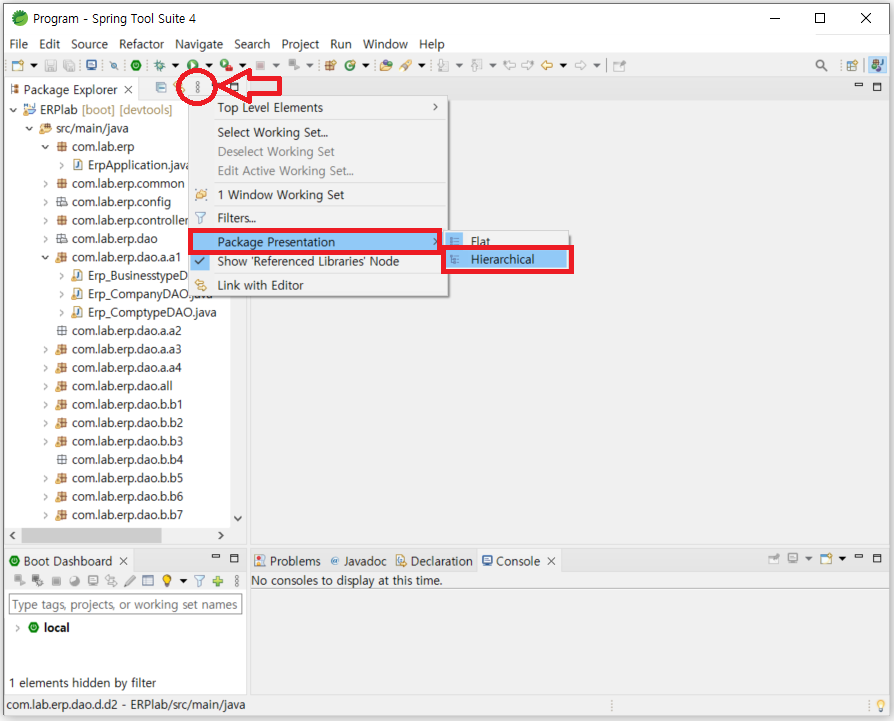Click the New file toolbar icon

click(18, 66)
